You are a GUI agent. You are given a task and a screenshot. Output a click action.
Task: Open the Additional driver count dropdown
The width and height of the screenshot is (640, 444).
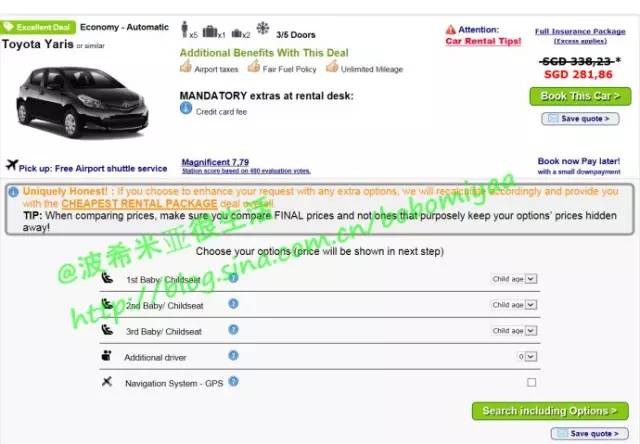(x=527, y=356)
